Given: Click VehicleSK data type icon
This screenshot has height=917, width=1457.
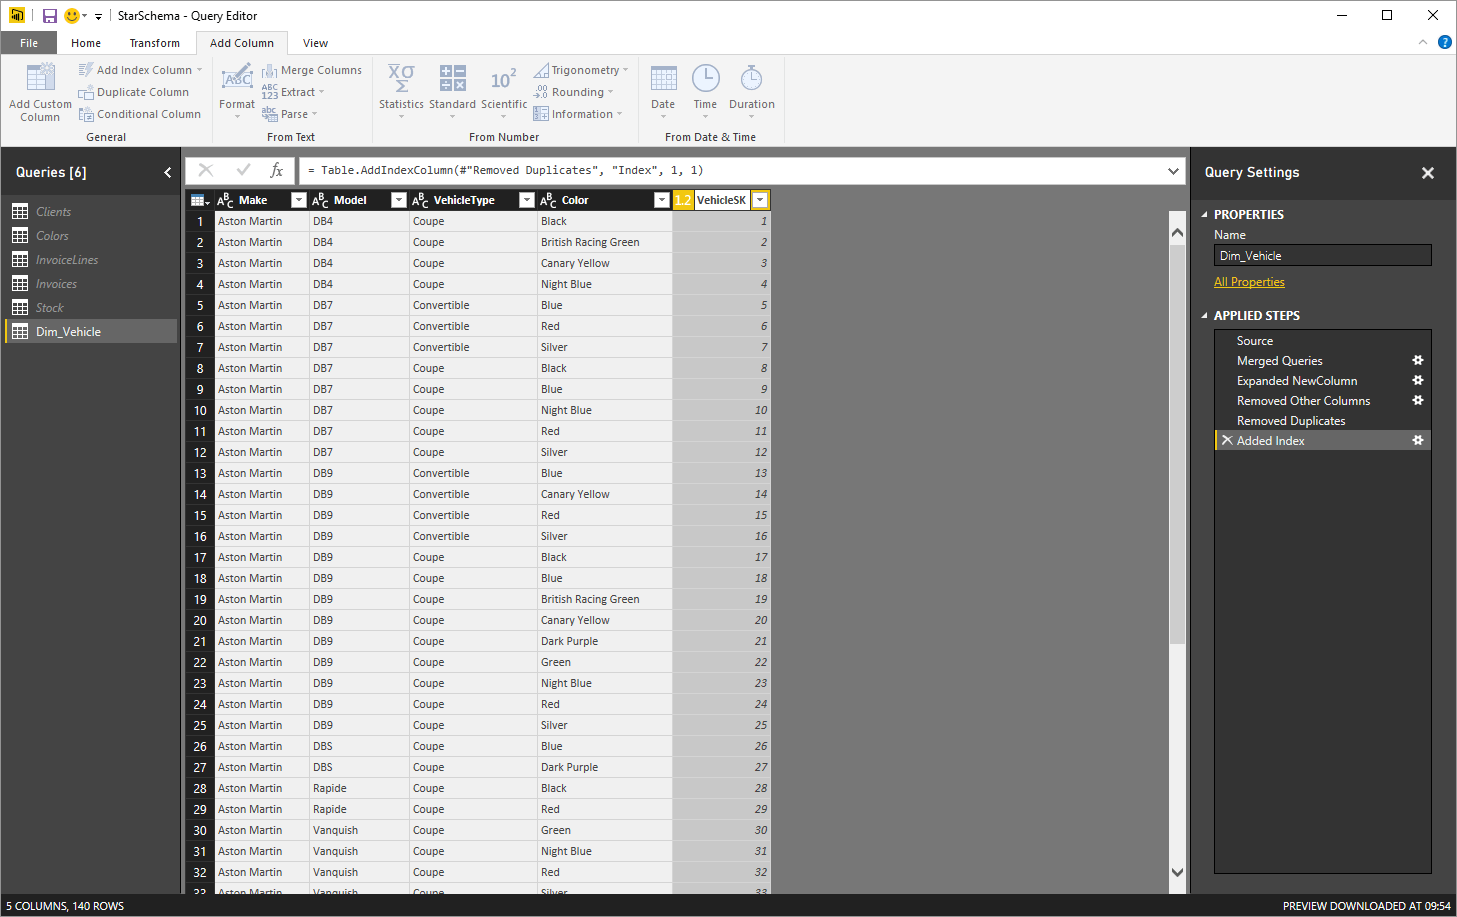Looking at the screenshot, I should coord(683,200).
